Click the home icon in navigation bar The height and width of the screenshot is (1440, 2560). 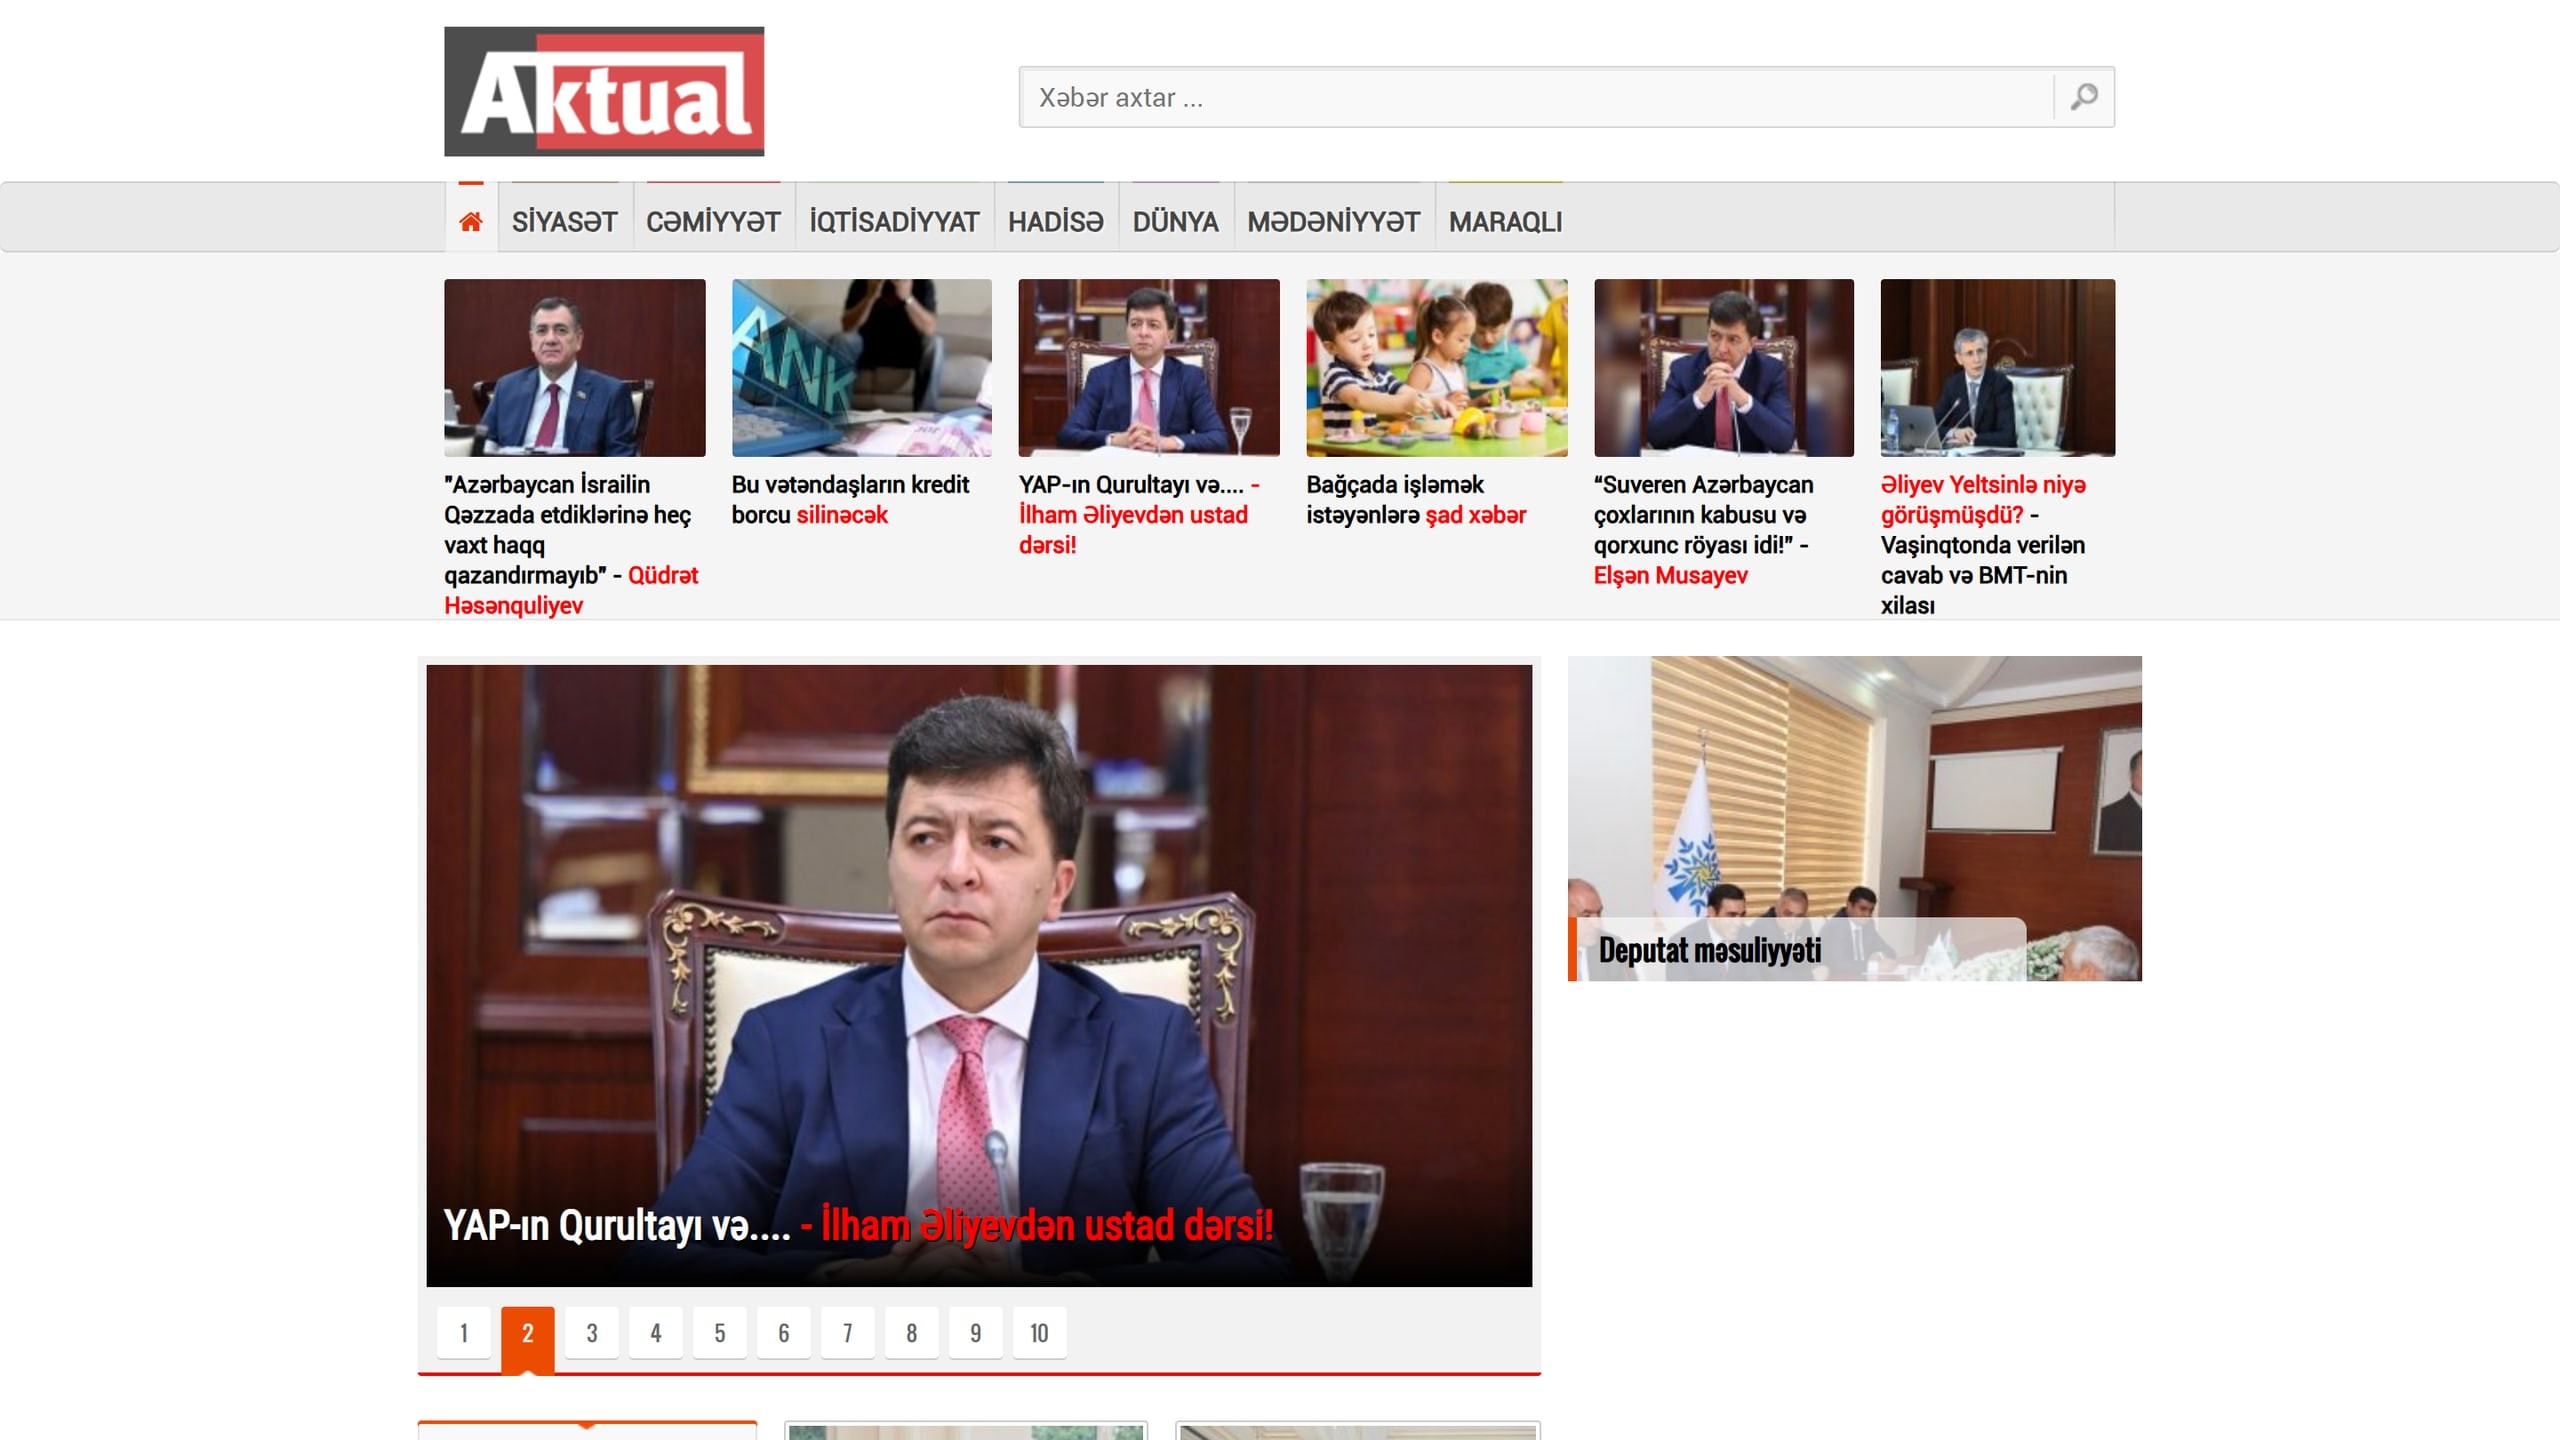[471, 221]
